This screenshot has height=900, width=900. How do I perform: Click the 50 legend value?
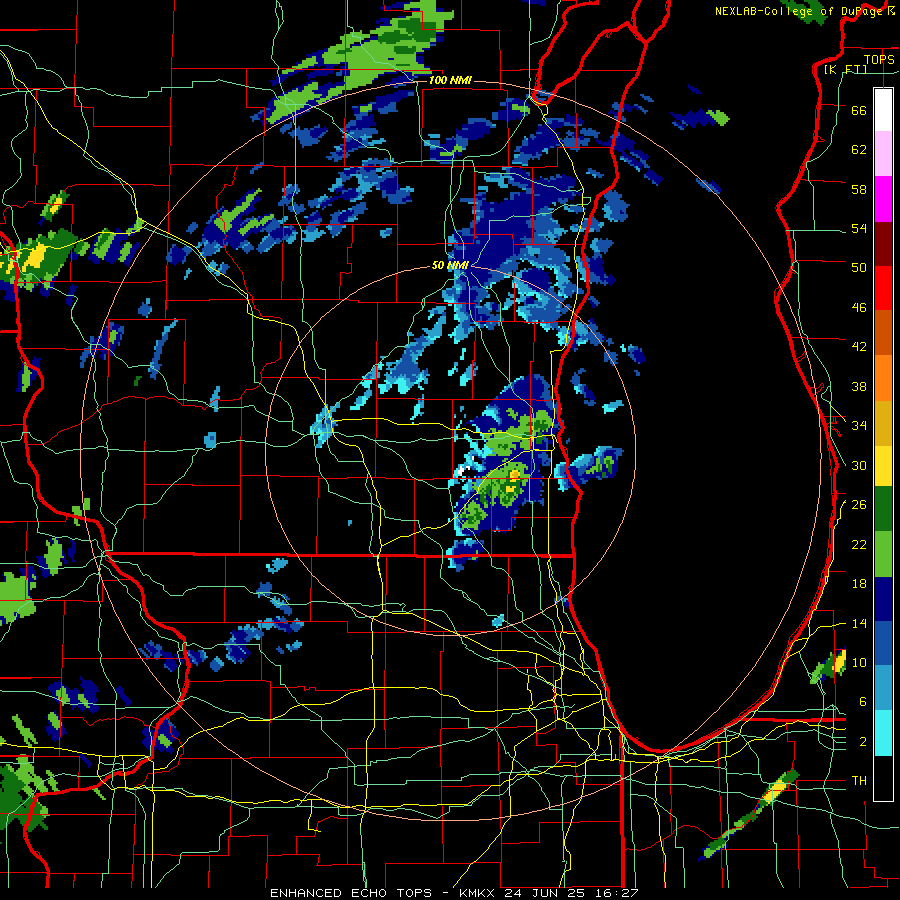[x=859, y=267]
